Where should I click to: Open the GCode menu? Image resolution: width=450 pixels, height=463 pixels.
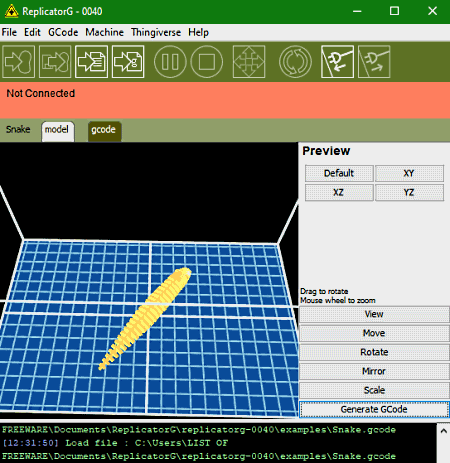point(63,32)
